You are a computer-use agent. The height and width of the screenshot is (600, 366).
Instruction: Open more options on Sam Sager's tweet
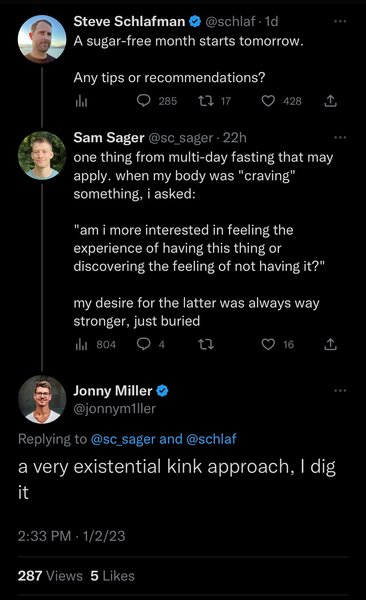[340, 137]
